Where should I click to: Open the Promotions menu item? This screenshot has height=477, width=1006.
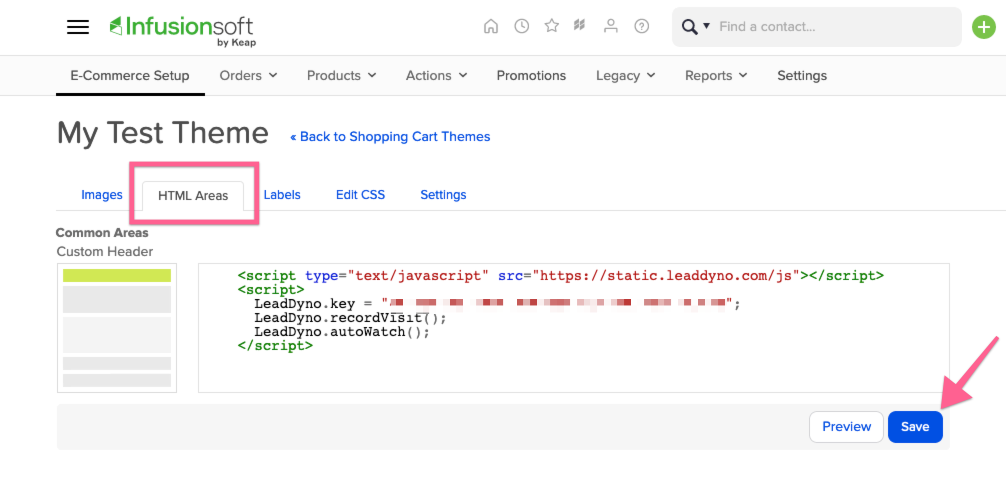pyautogui.click(x=531, y=76)
